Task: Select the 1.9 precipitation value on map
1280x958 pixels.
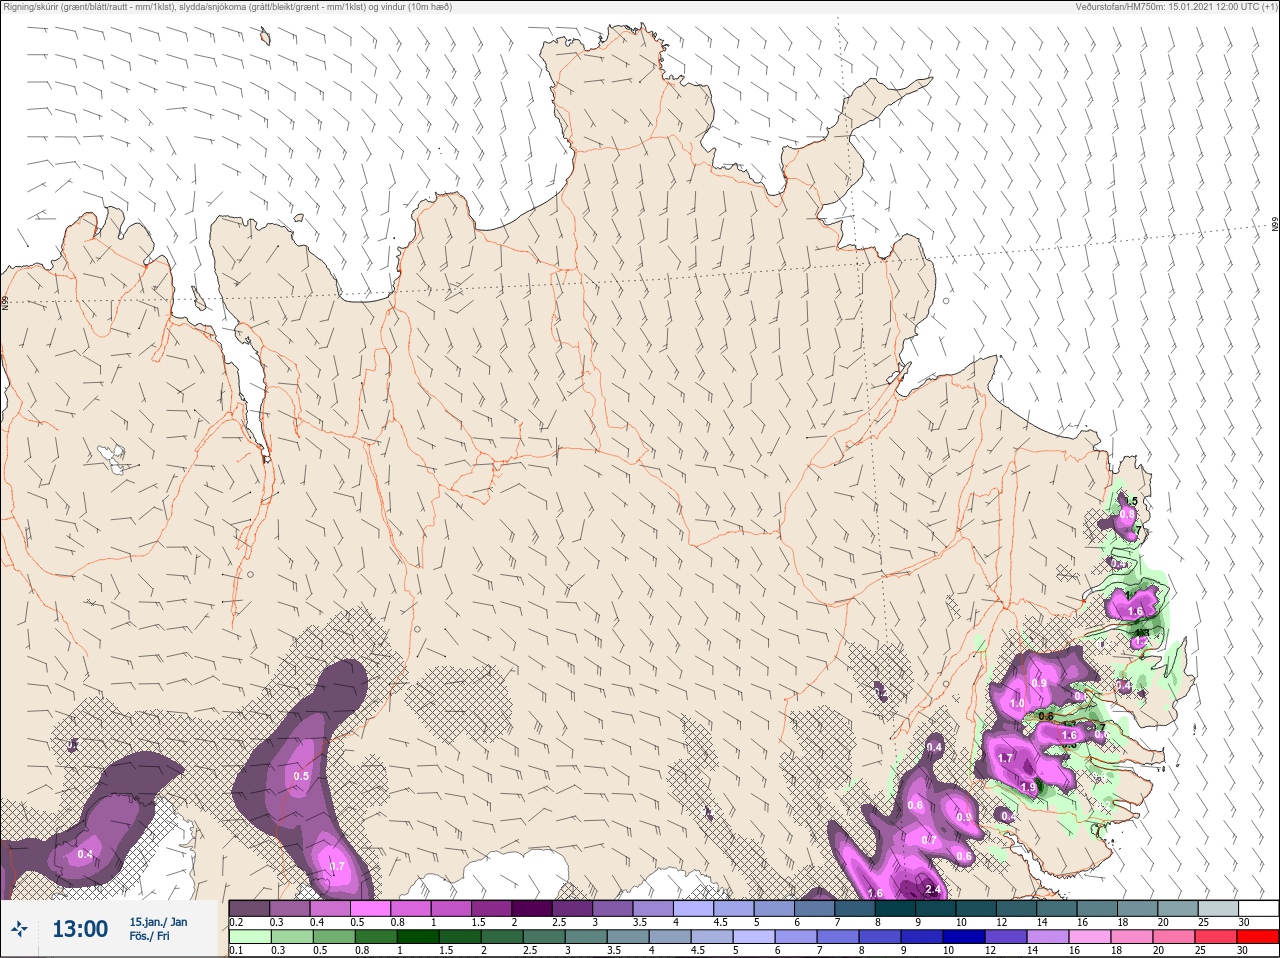Action: tap(1028, 788)
